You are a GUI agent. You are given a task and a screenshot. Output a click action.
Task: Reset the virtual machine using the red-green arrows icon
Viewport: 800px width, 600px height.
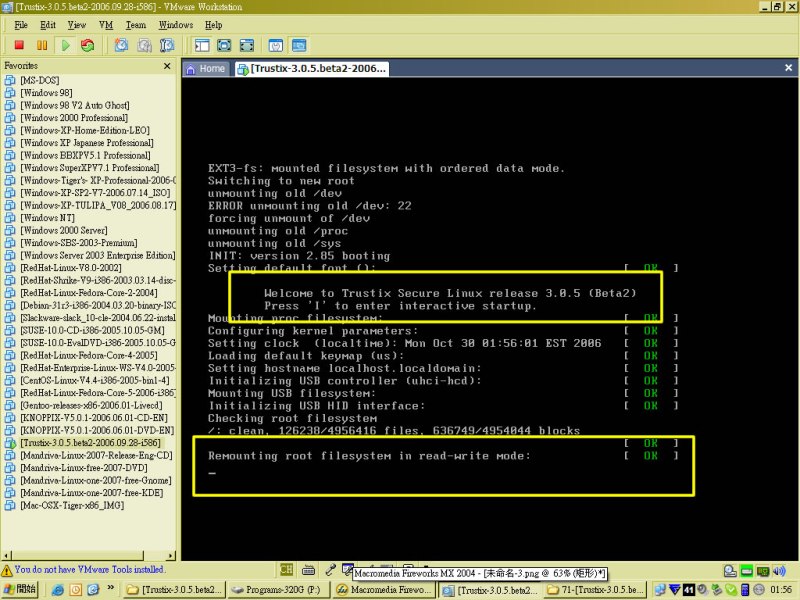(x=88, y=45)
